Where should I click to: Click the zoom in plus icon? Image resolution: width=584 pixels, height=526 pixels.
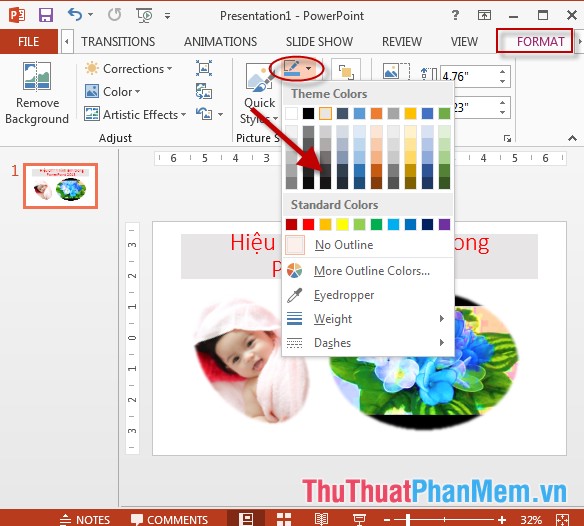pyautogui.click(x=502, y=520)
